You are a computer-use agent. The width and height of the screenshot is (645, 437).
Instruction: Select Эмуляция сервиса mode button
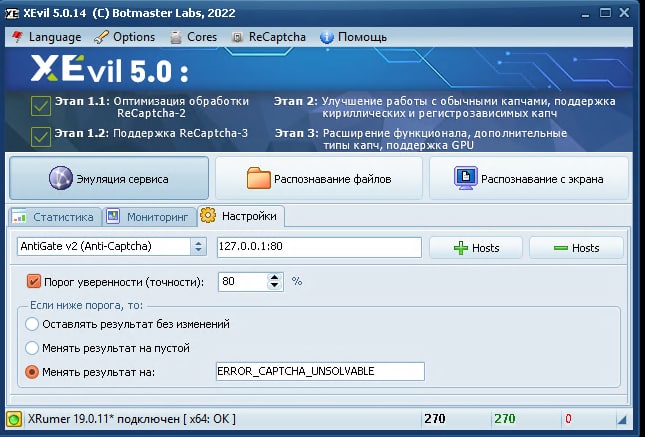tap(109, 178)
